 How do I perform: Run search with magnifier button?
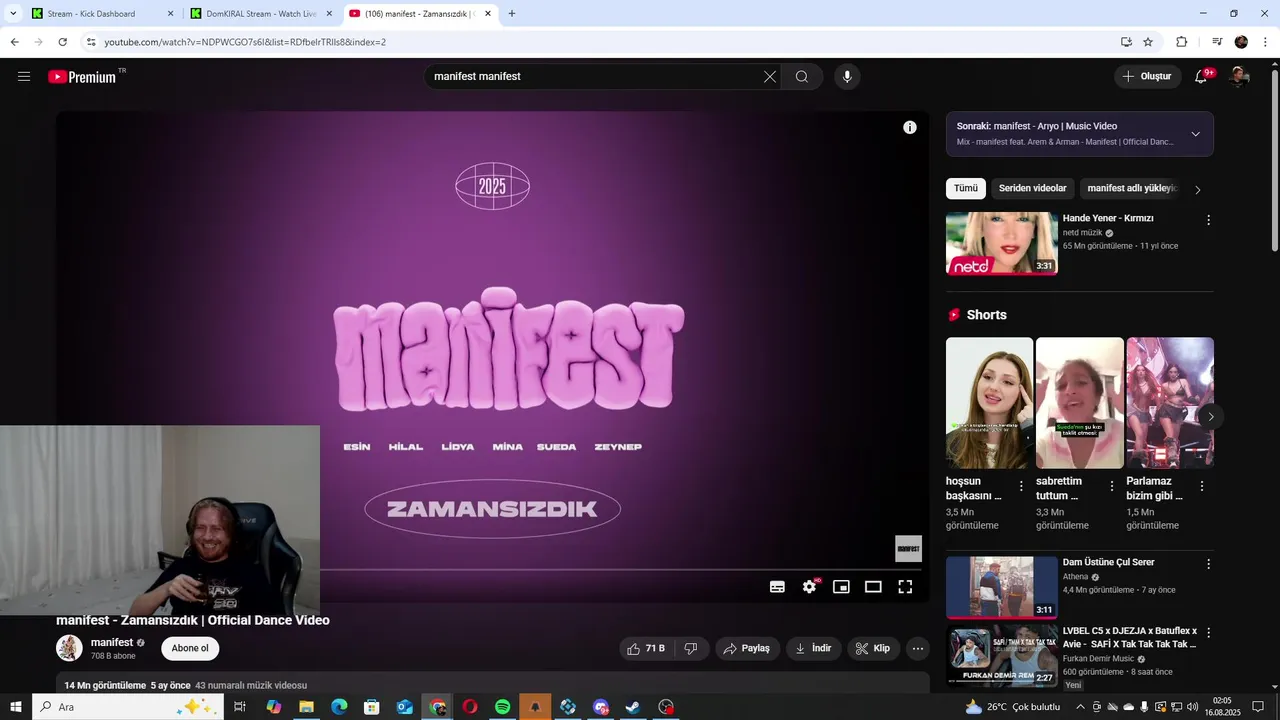click(x=802, y=76)
